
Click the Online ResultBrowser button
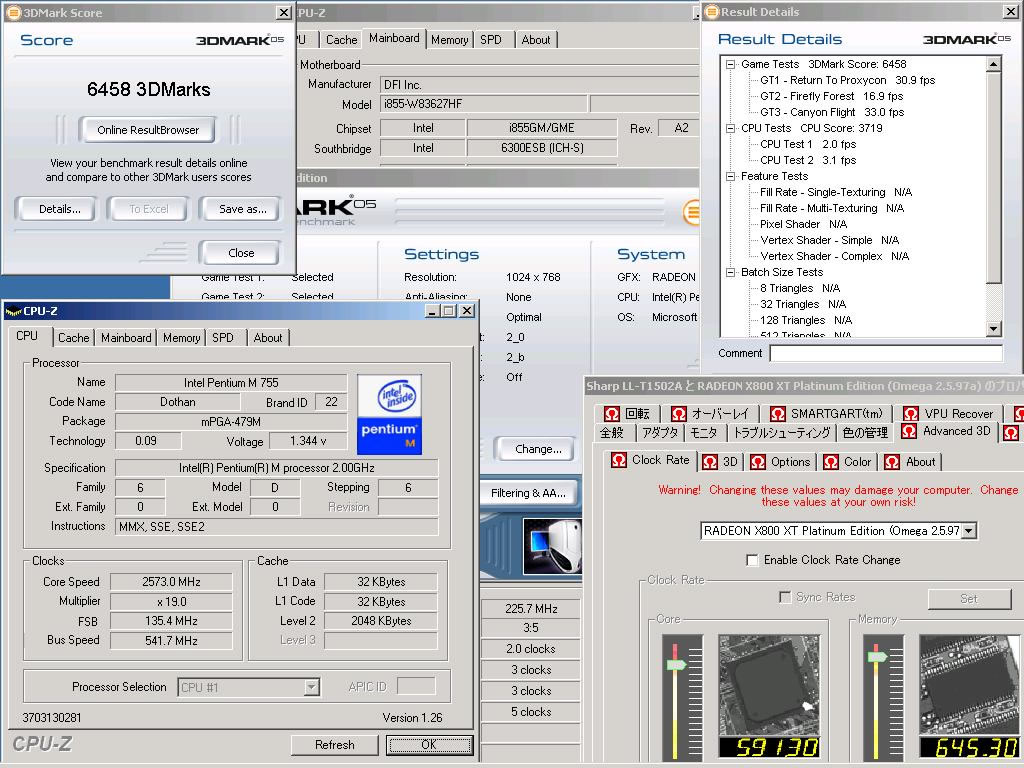click(148, 130)
